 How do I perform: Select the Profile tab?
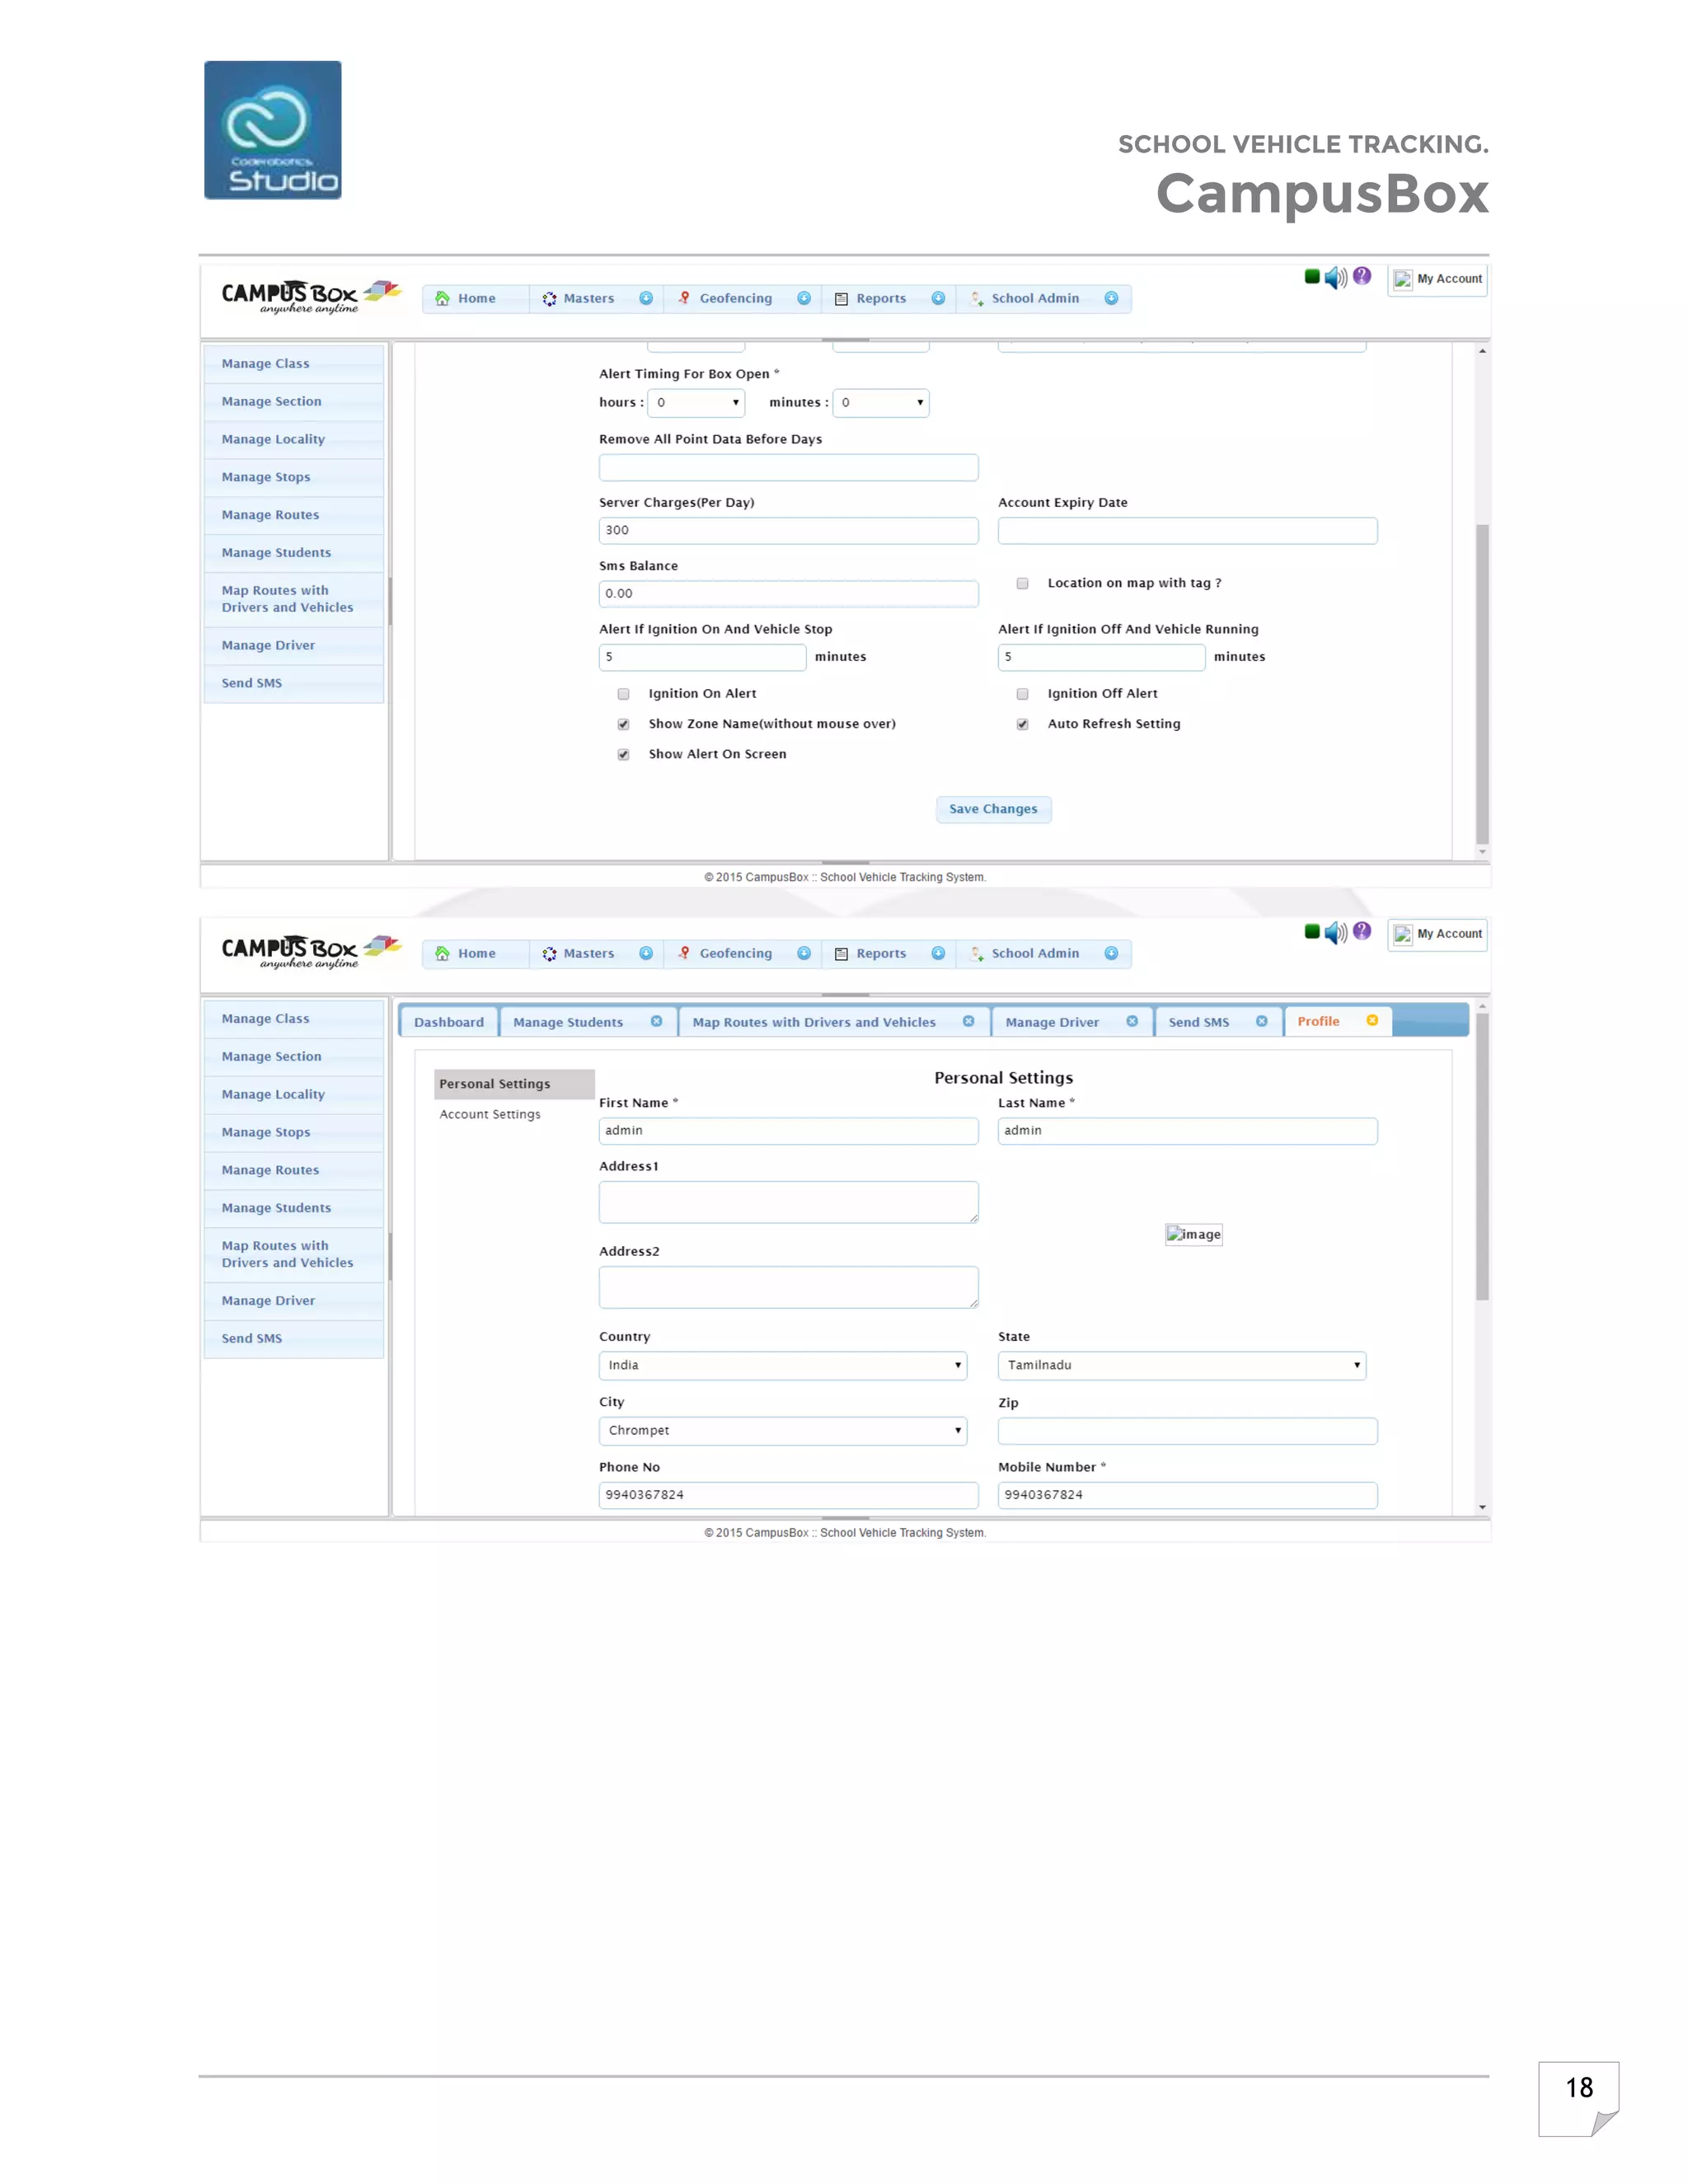(1318, 1021)
